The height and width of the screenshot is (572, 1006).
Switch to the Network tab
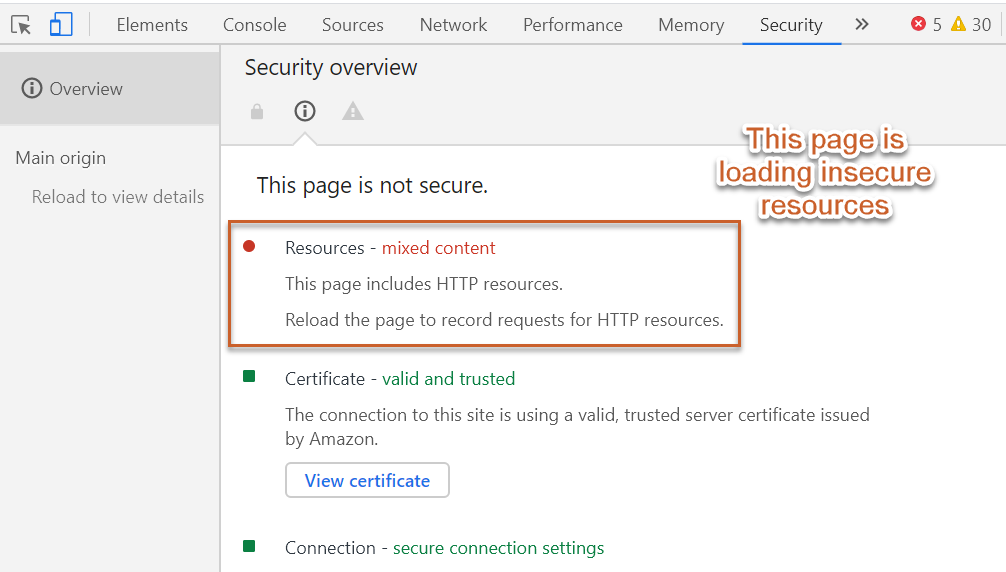point(453,25)
